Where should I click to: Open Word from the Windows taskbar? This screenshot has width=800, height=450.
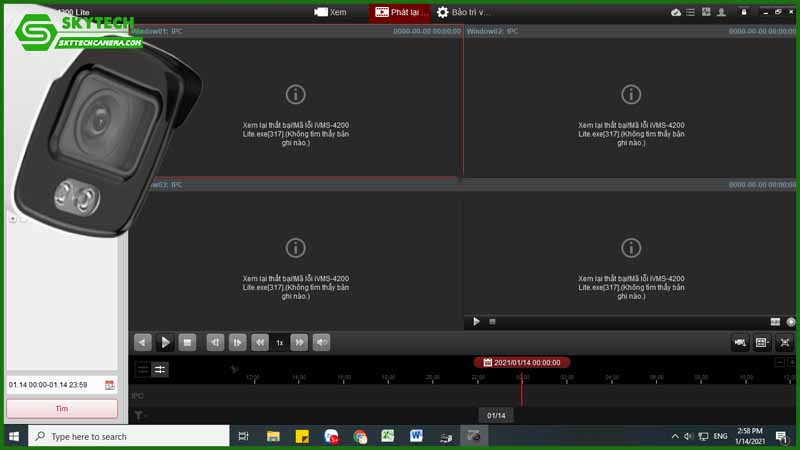(x=416, y=436)
